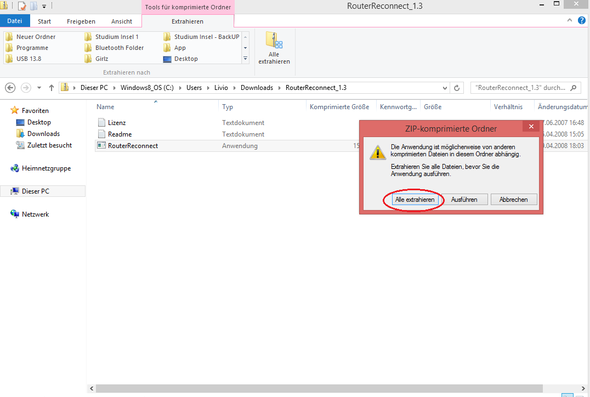Click the Alle extrahieren ribbon icon
Screen dimensions: 590x397
click(274, 48)
